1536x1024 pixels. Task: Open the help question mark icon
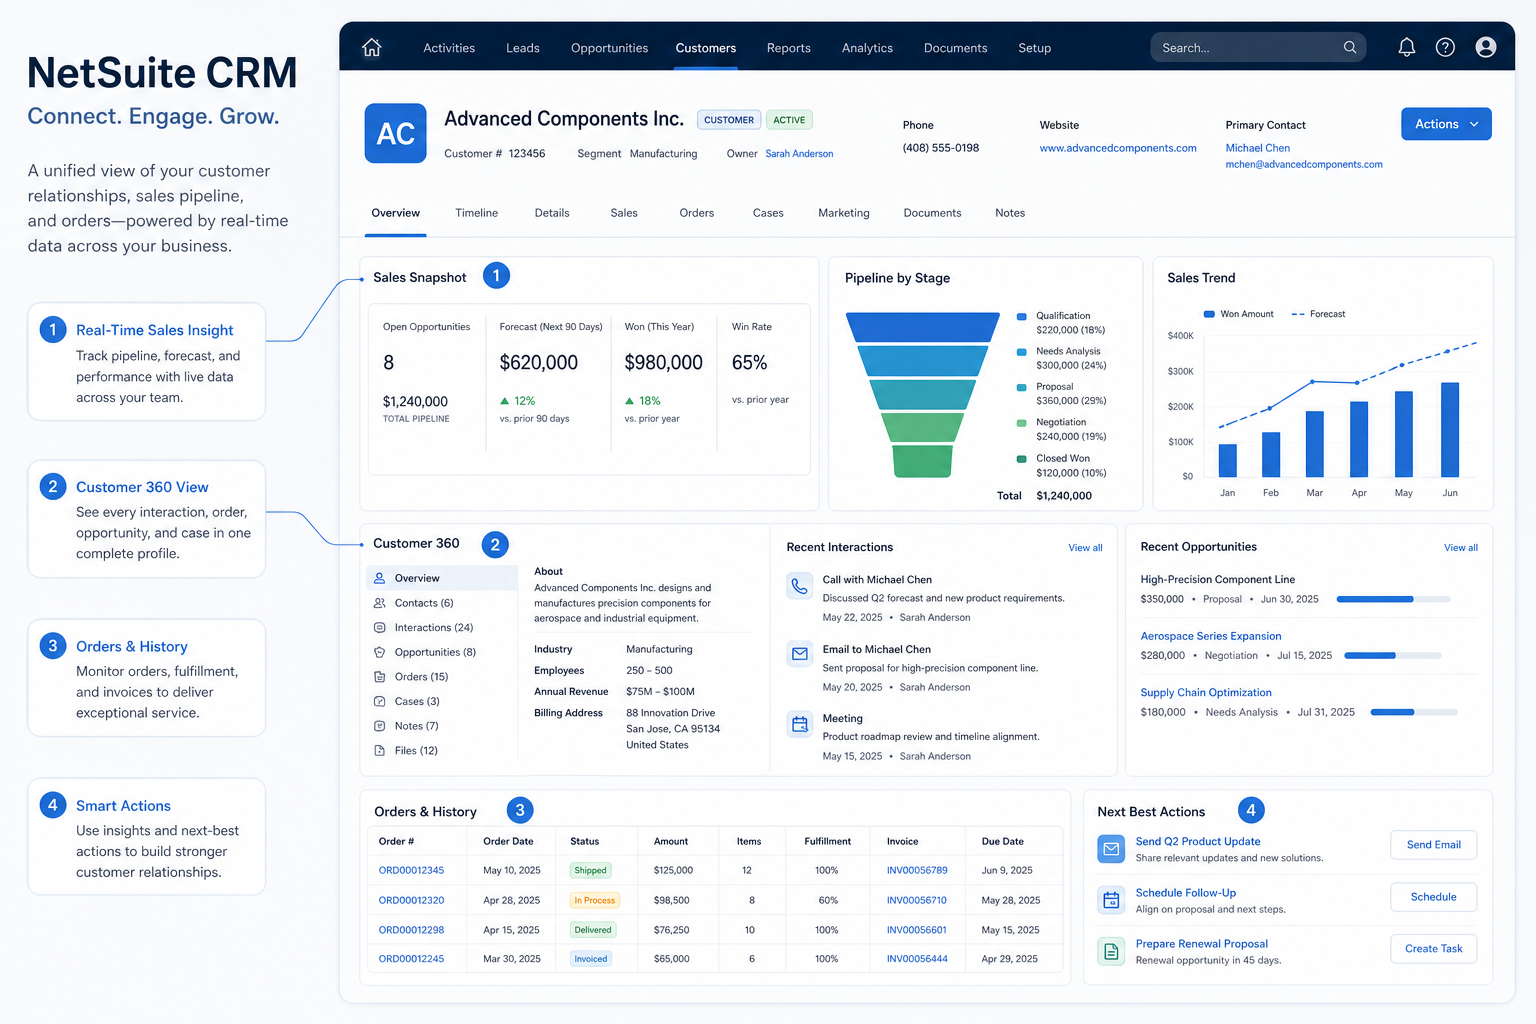pos(1445,47)
